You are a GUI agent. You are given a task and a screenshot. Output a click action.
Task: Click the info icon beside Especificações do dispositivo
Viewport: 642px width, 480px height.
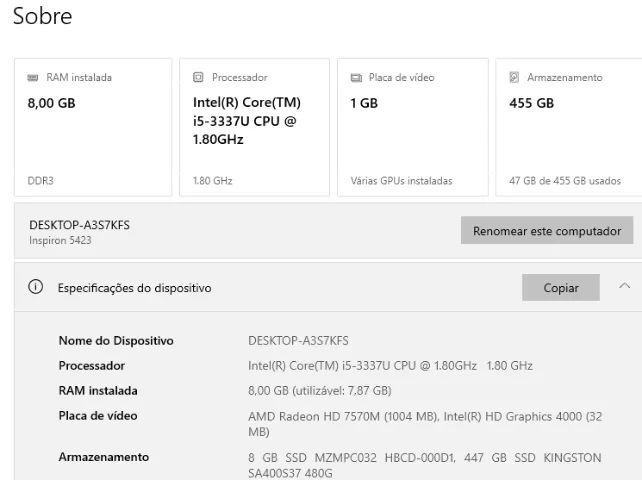[x=36, y=287]
